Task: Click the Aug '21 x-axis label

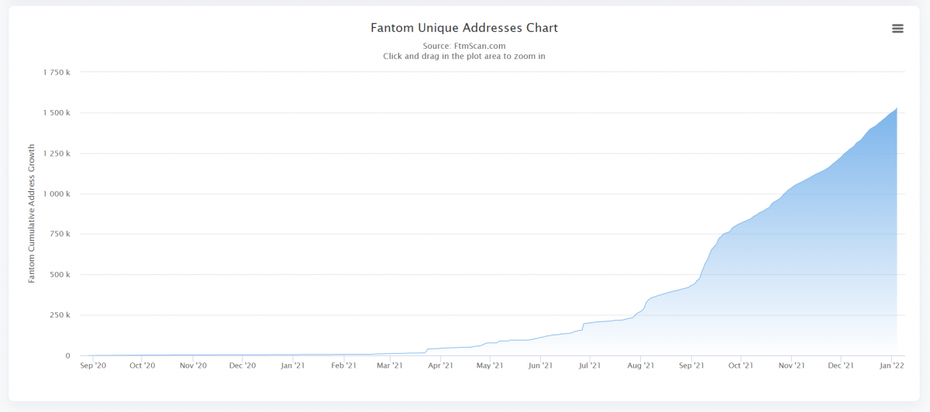Action: [641, 366]
